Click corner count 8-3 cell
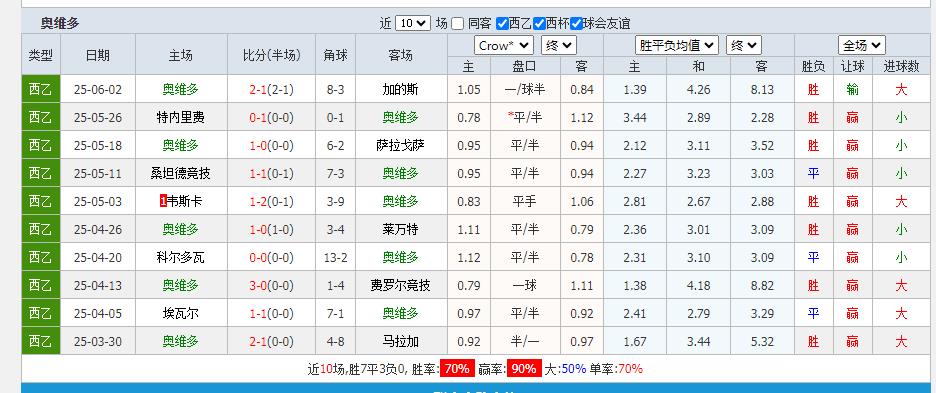Screen dimensions: 936x393 (x=335, y=90)
